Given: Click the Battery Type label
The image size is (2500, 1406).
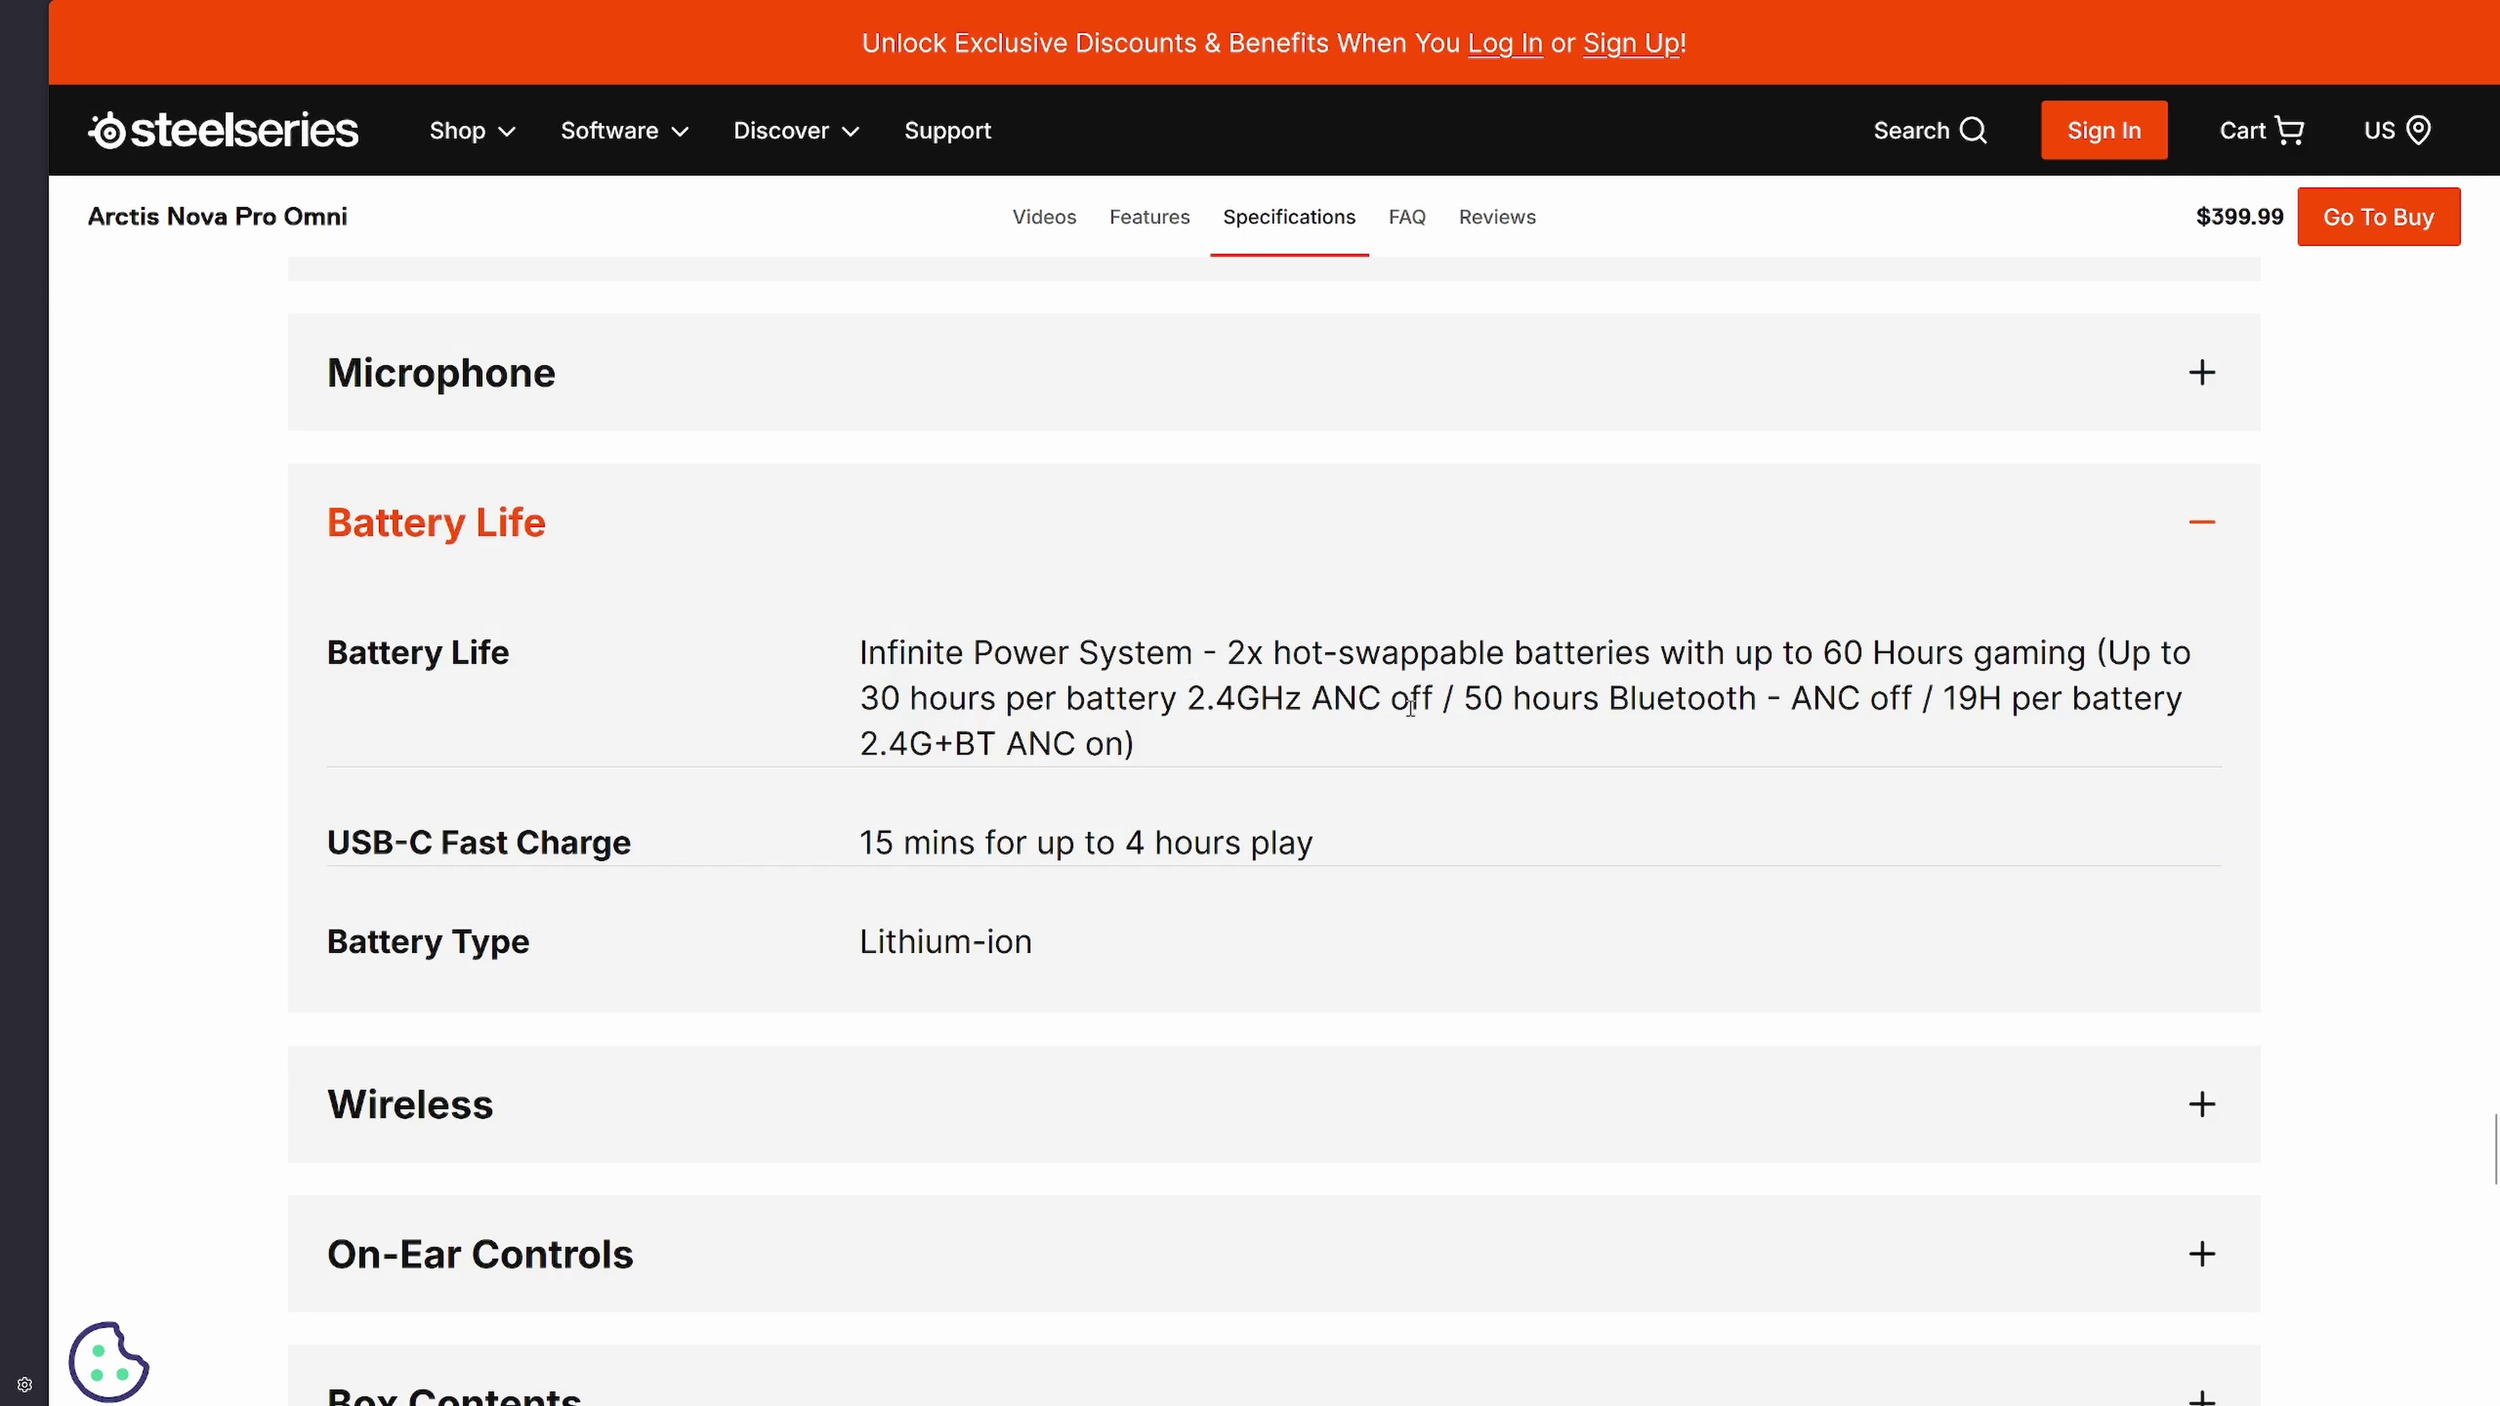Looking at the screenshot, I should 428,942.
